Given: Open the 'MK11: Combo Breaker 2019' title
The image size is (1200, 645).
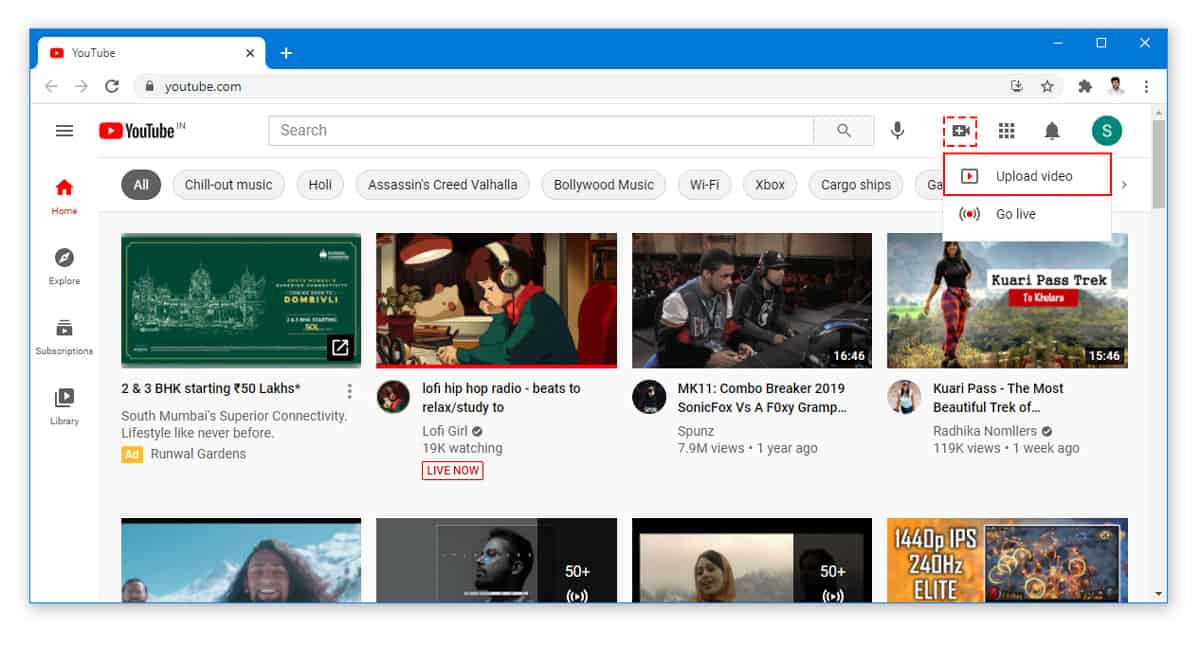Looking at the screenshot, I should pos(762,398).
